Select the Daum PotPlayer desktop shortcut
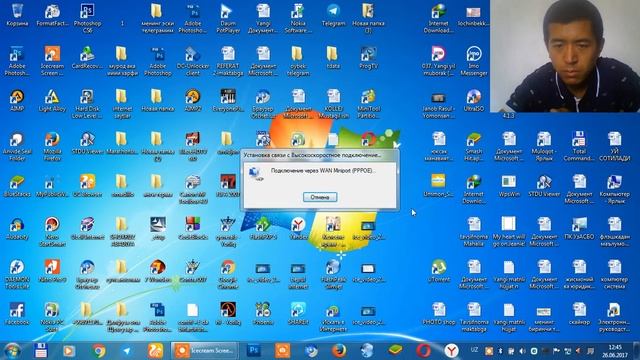 (228, 18)
